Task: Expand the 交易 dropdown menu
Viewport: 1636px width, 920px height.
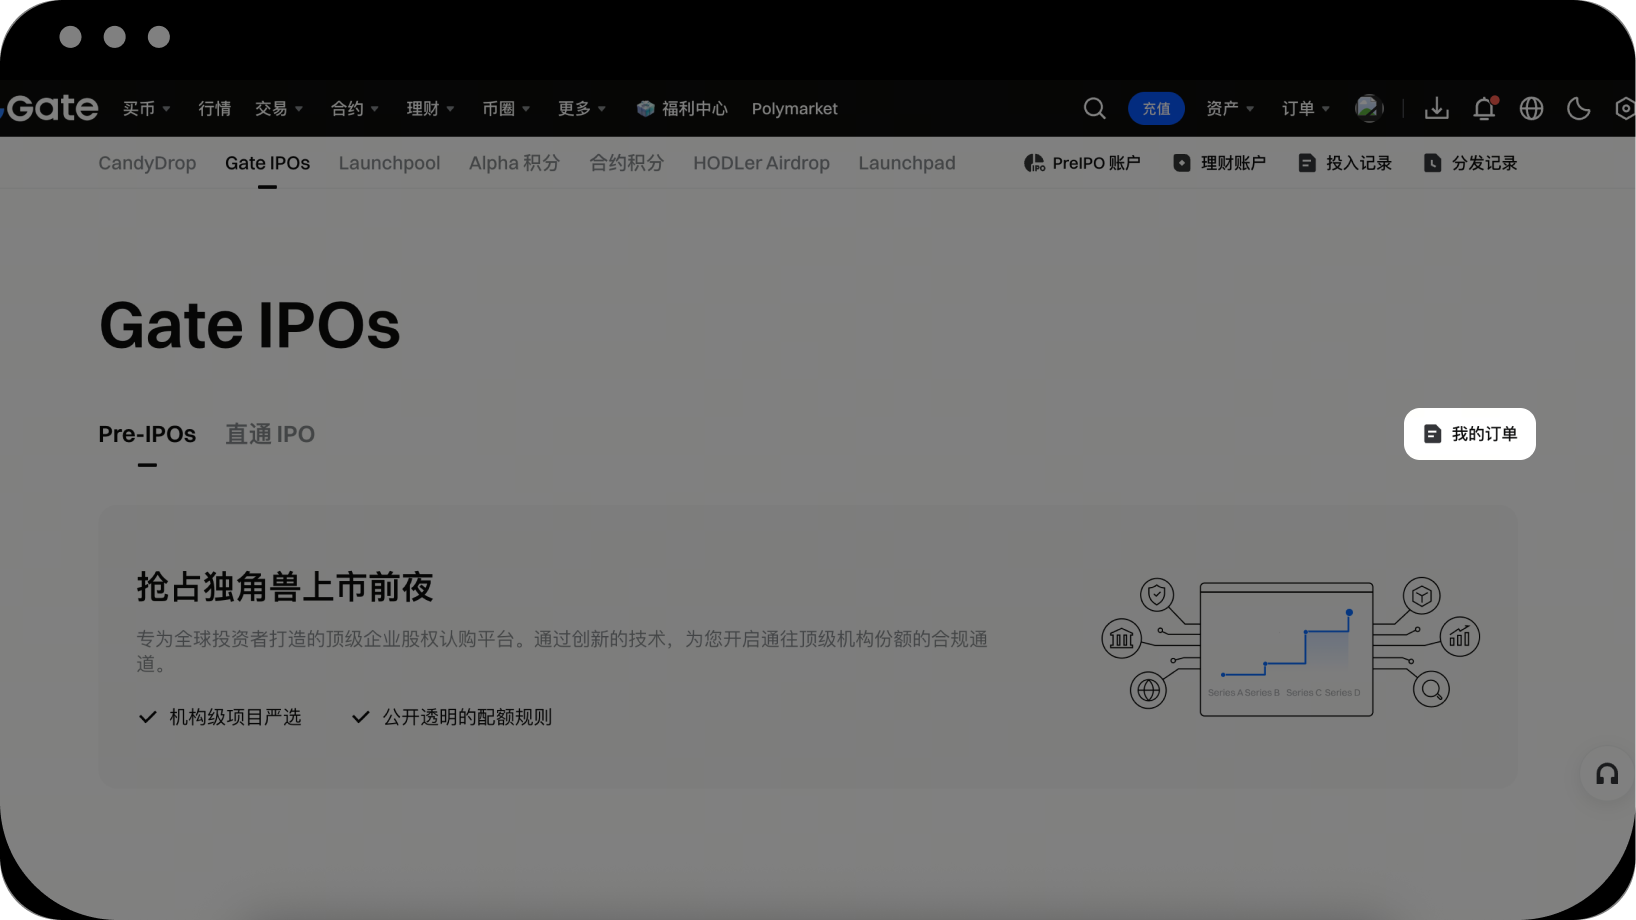Action: (279, 108)
